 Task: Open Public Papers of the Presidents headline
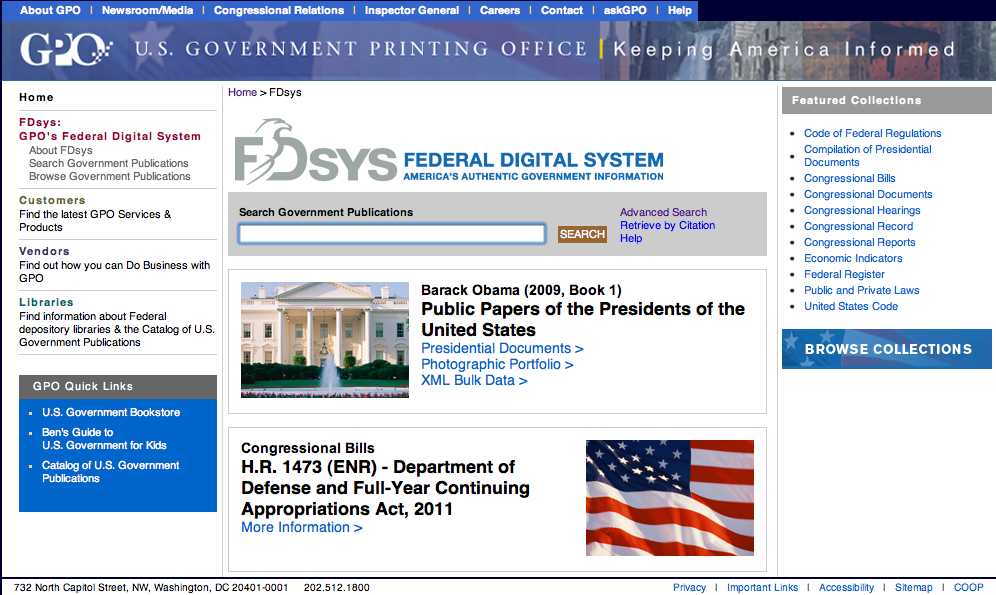tap(583, 319)
